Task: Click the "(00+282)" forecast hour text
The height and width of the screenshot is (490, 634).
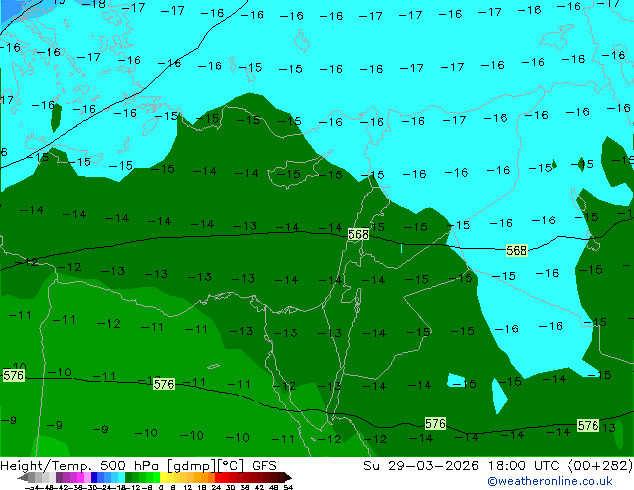Action: point(600,466)
